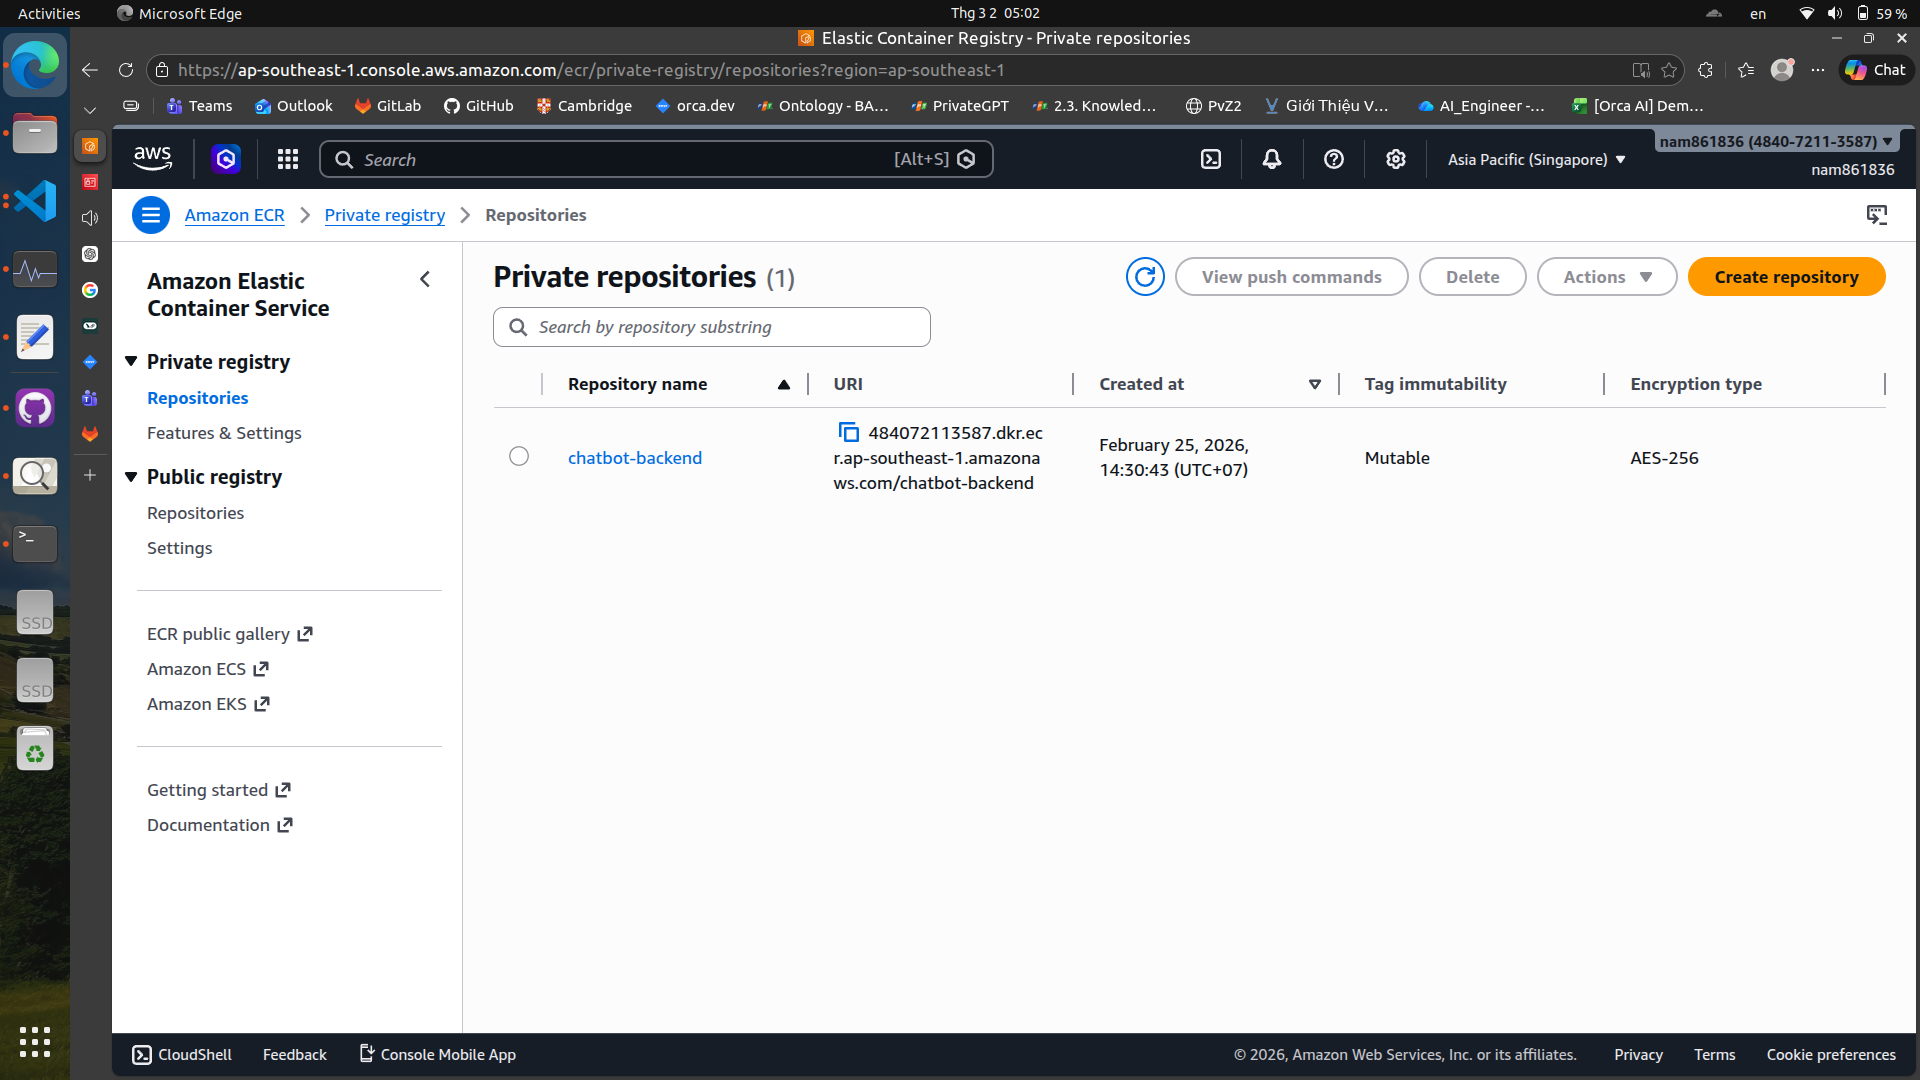Open the Actions dropdown
Image resolution: width=1920 pixels, height=1080 pixels.
[1606, 277]
